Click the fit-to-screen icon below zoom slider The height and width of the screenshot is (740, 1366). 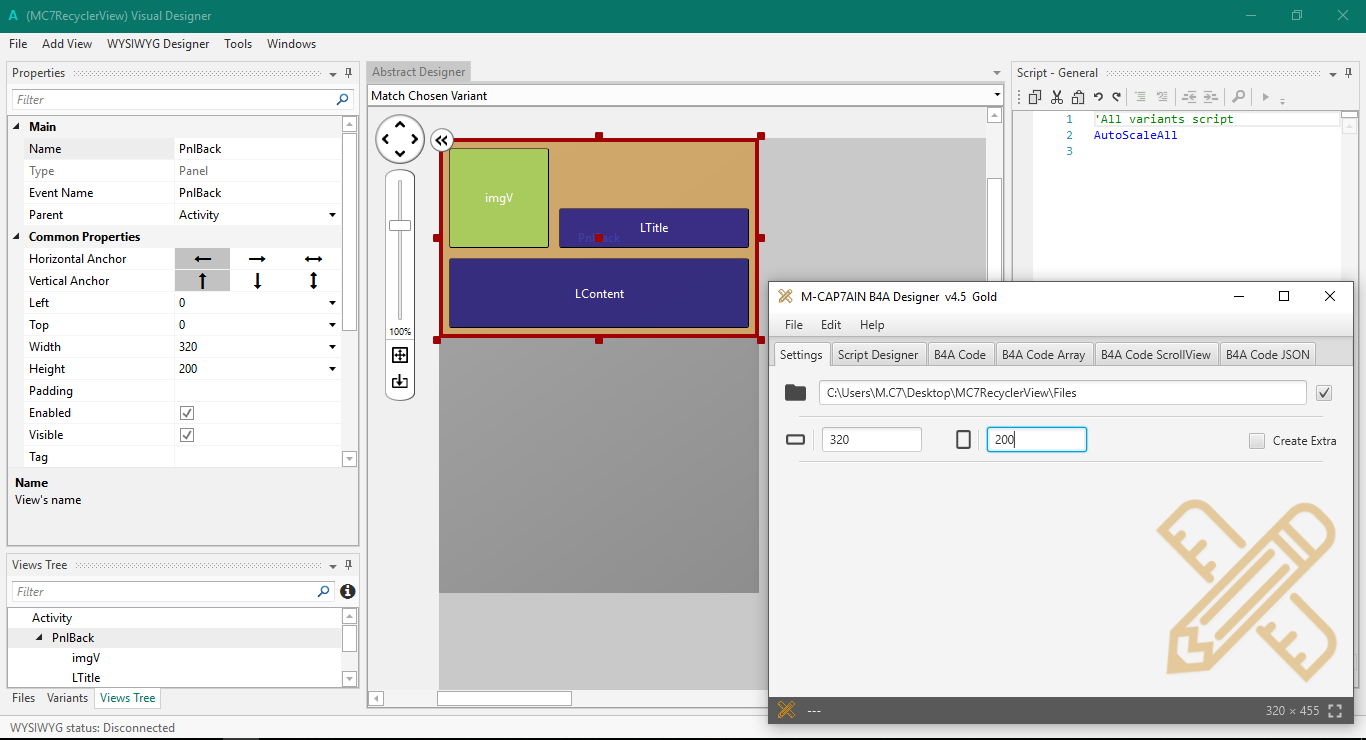coord(400,355)
